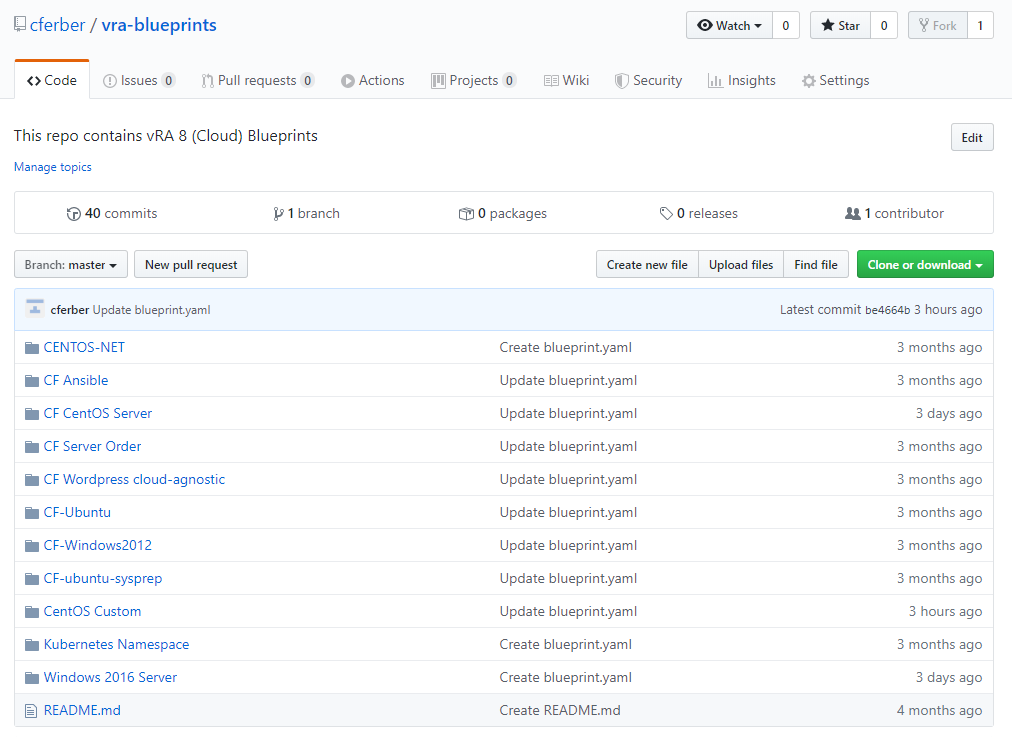Click the Edit description button
Image resolution: width=1012 pixels, height=737 pixels.
(x=972, y=137)
